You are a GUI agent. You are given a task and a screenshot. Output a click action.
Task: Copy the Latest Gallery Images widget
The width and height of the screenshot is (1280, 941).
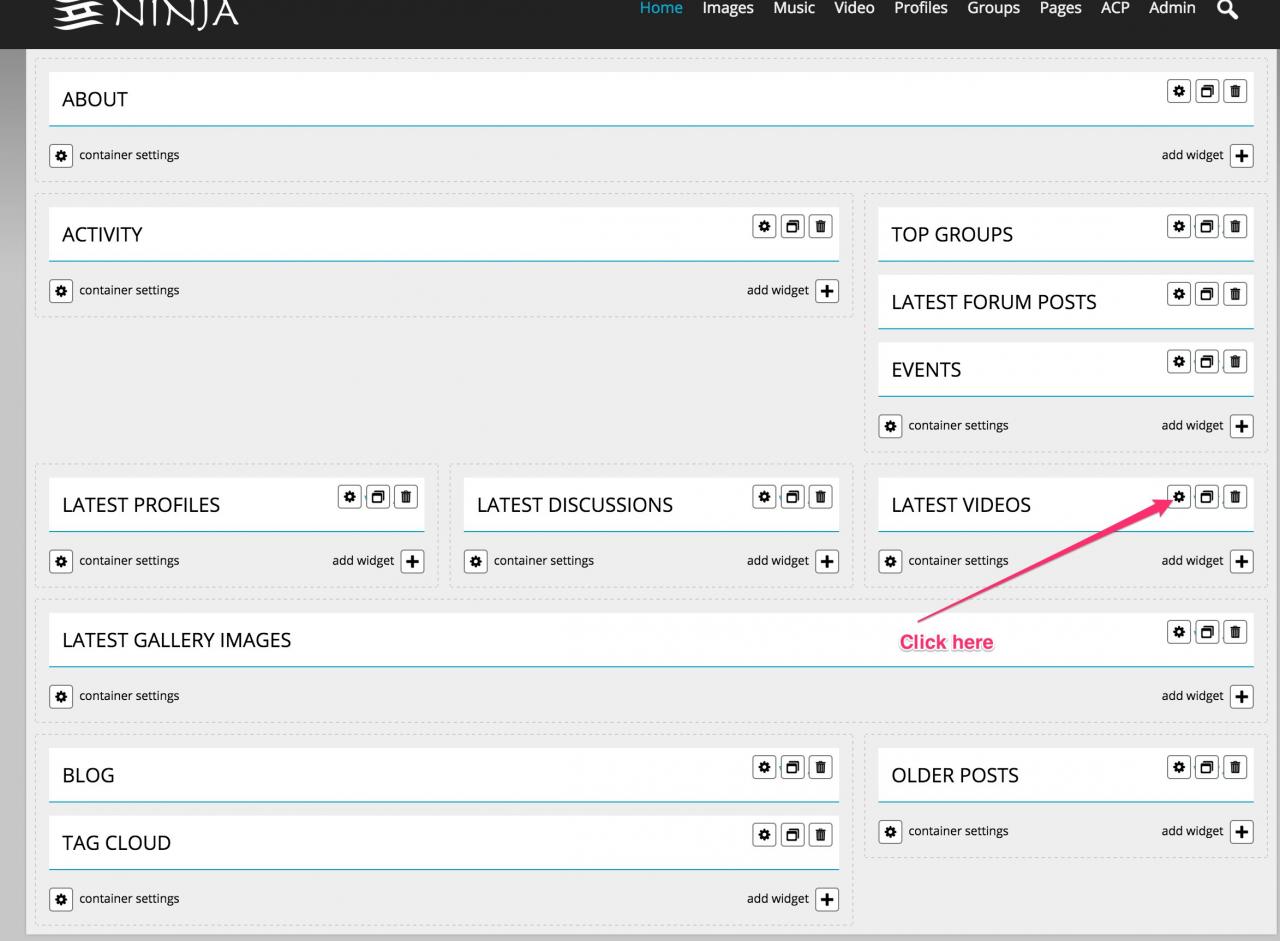(x=1208, y=631)
